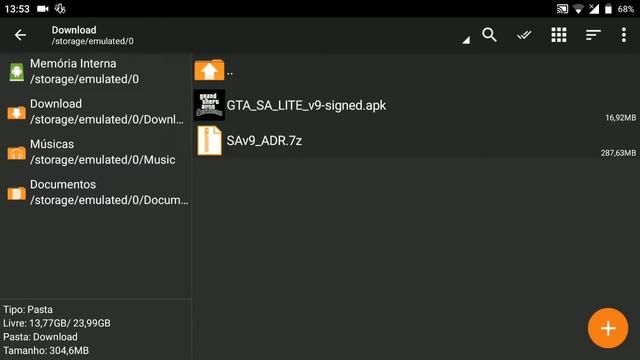Tap the orange plus floating button
Image resolution: width=640 pixels, height=360 pixels.
(x=608, y=328)
